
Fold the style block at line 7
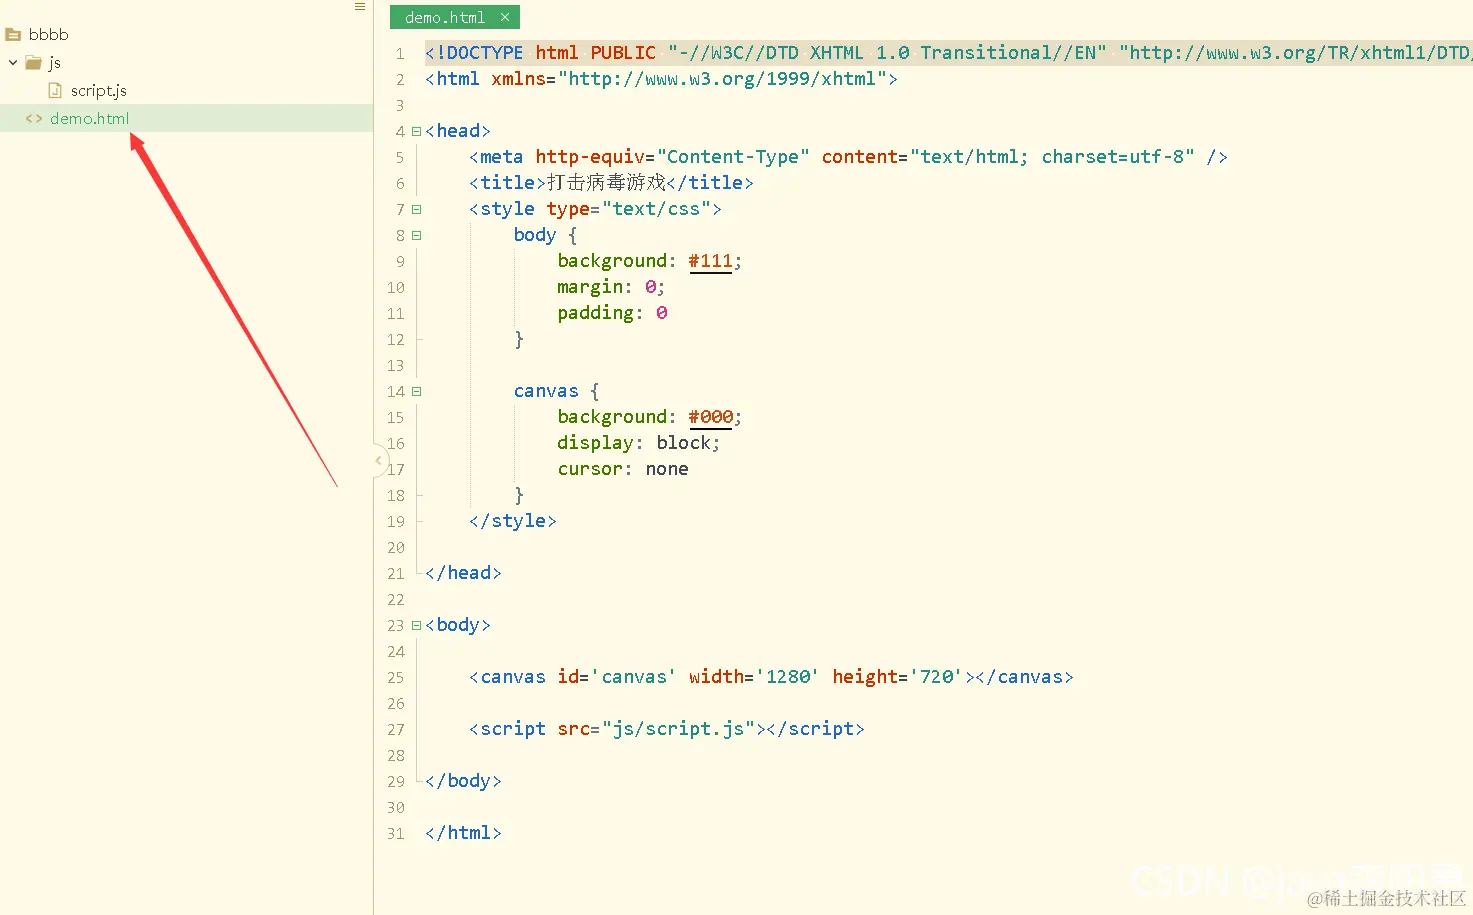coord(416,209)
